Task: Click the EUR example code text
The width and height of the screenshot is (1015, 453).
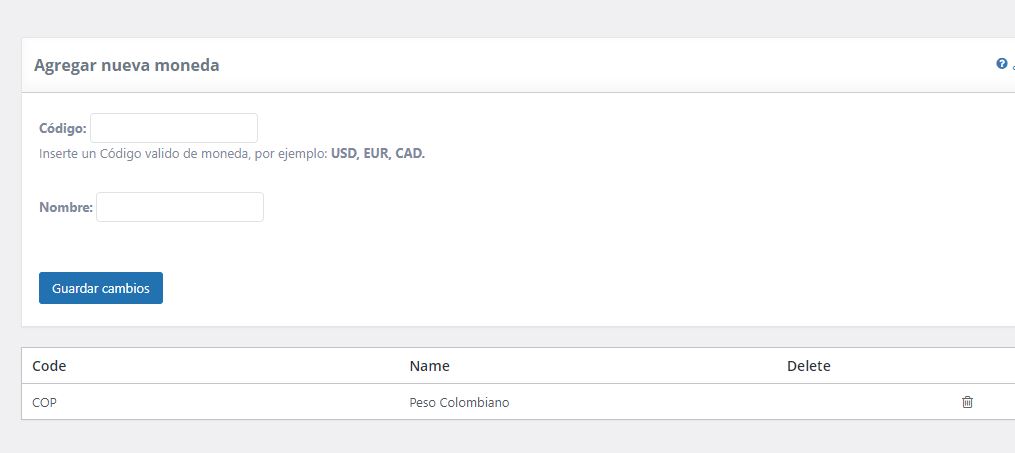Action: (x=376, y=154)
